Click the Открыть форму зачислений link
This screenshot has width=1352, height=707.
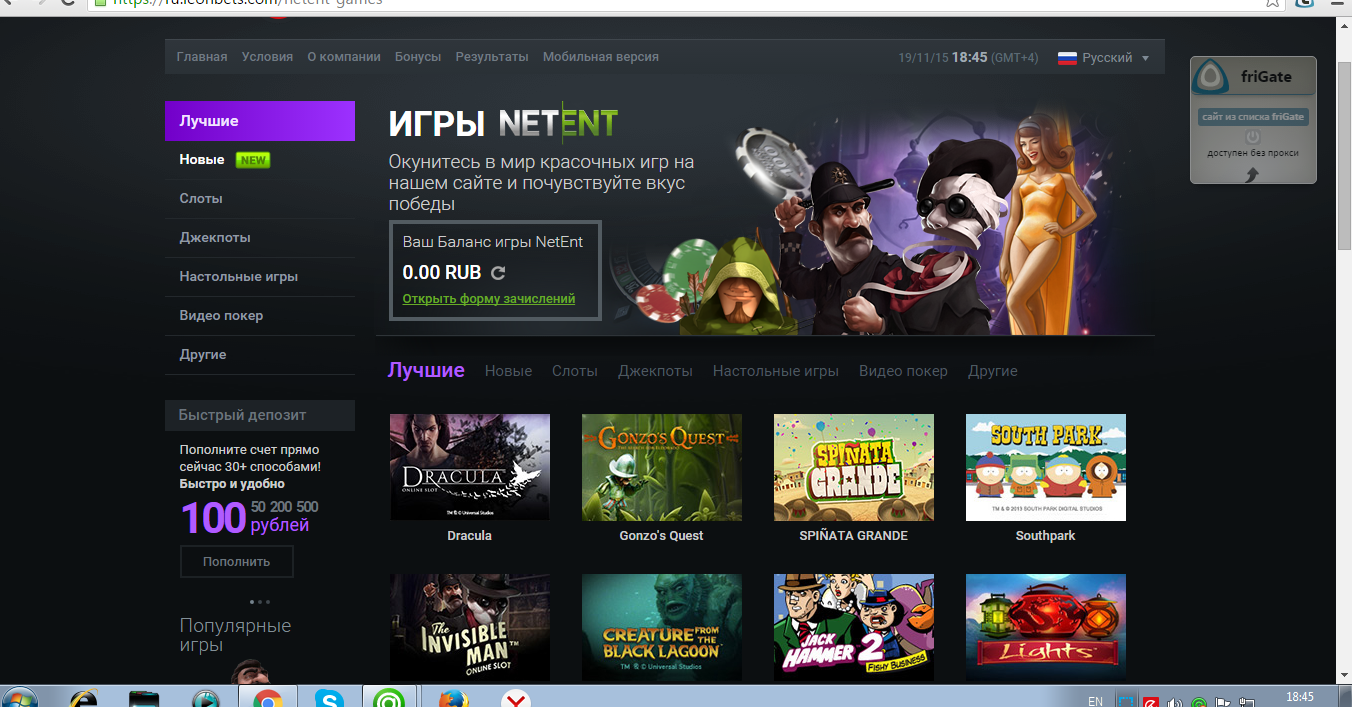[x=488, y=299]
